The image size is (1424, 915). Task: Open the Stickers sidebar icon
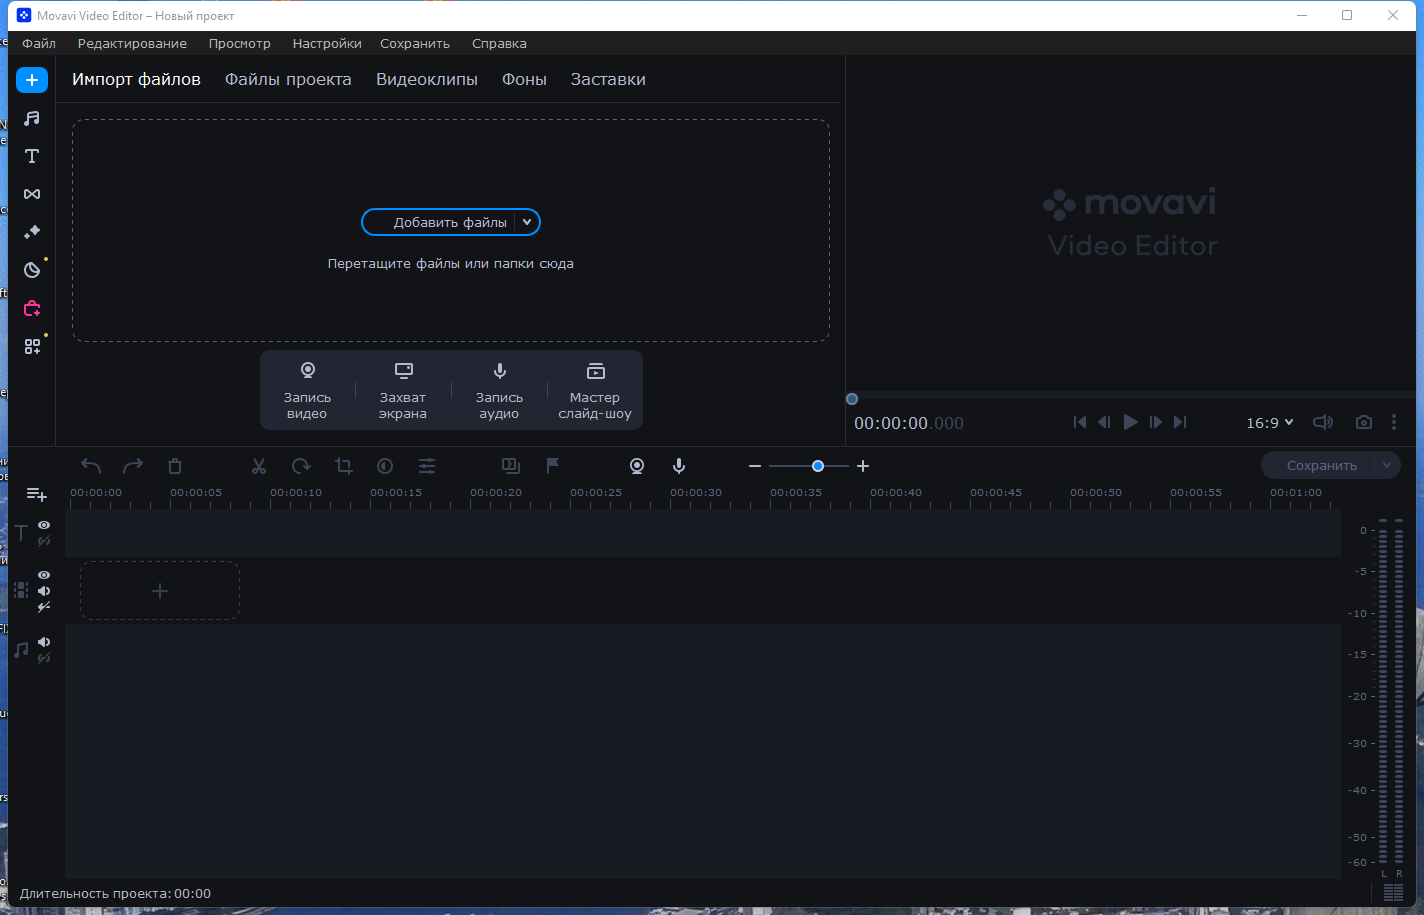click(x=32, y=270)
